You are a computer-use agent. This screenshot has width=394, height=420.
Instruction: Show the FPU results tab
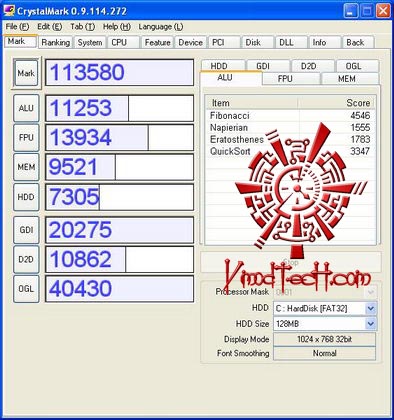[285, 79]
